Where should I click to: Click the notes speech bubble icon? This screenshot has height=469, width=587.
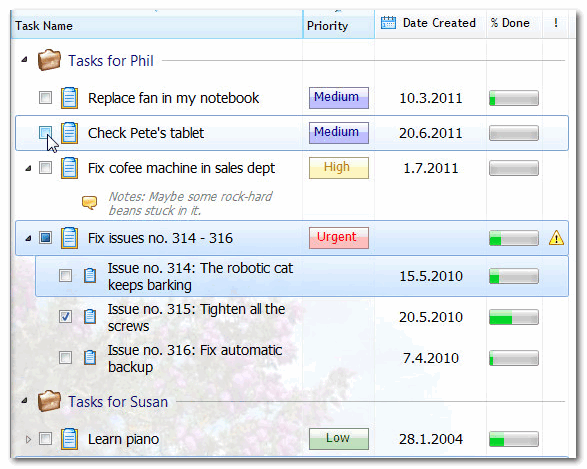89,203
